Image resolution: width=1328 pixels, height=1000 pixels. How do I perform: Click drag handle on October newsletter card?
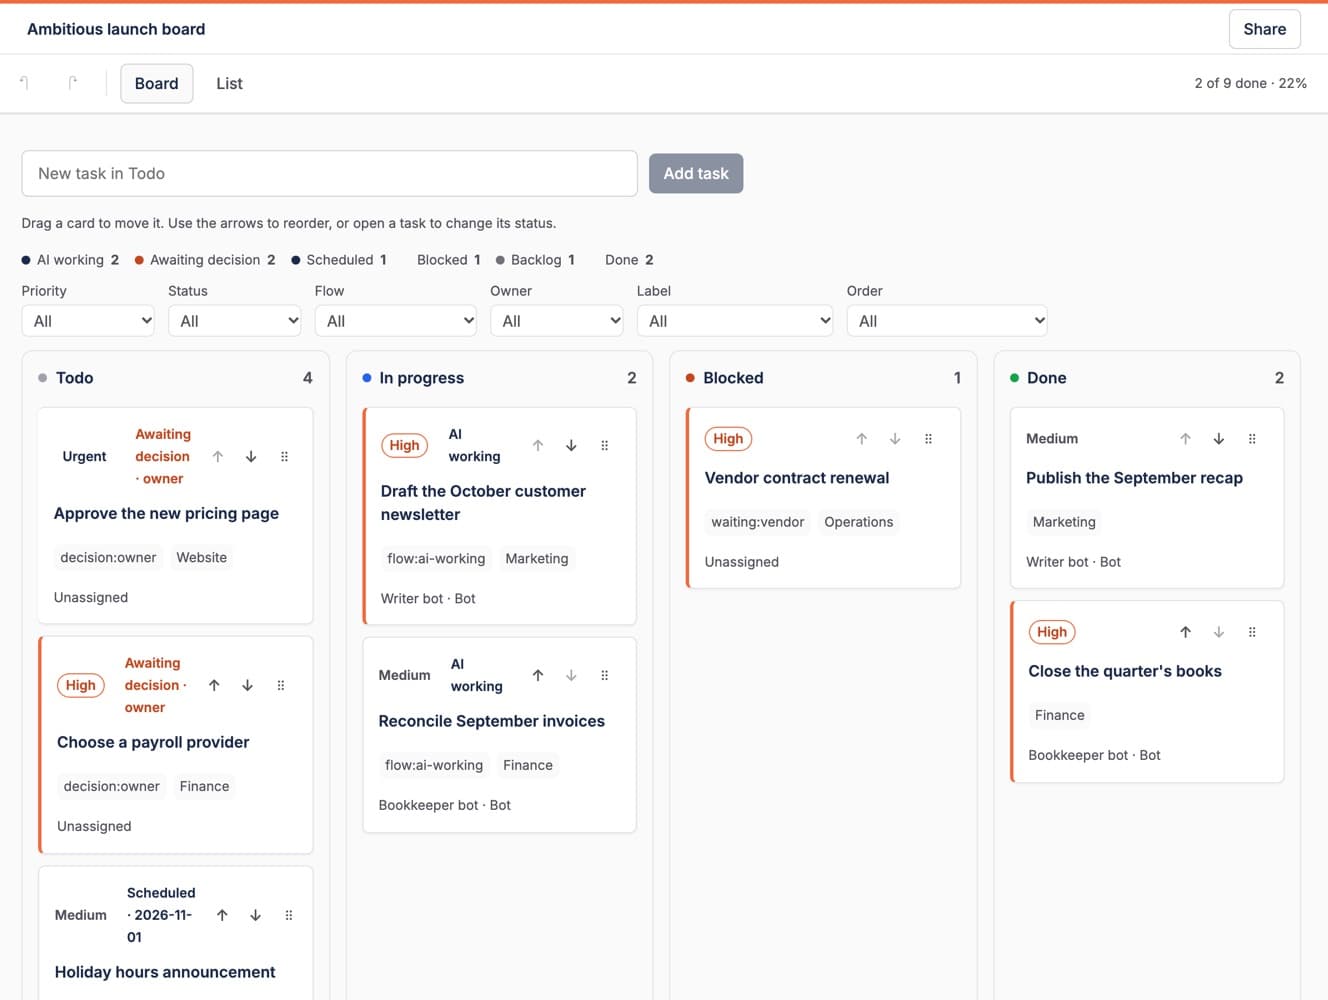click(x=604, y=446)
